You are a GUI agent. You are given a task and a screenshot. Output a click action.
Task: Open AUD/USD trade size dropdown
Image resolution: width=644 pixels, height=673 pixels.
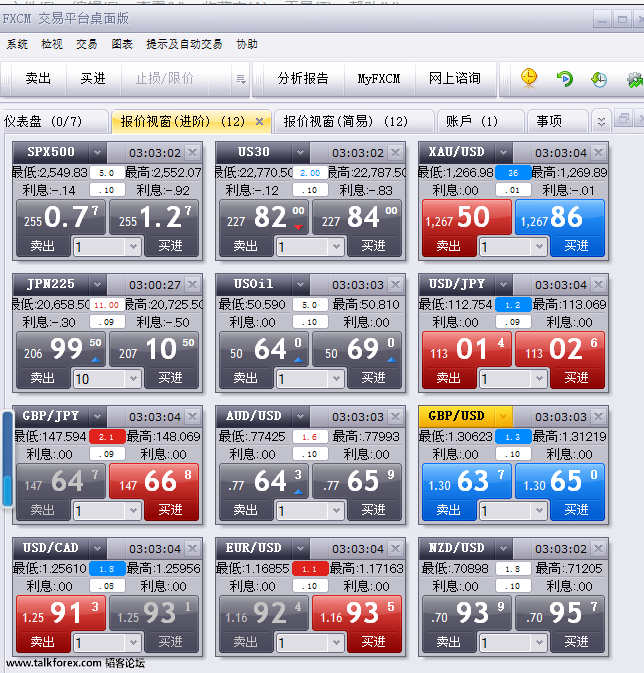tap(336, 511)
